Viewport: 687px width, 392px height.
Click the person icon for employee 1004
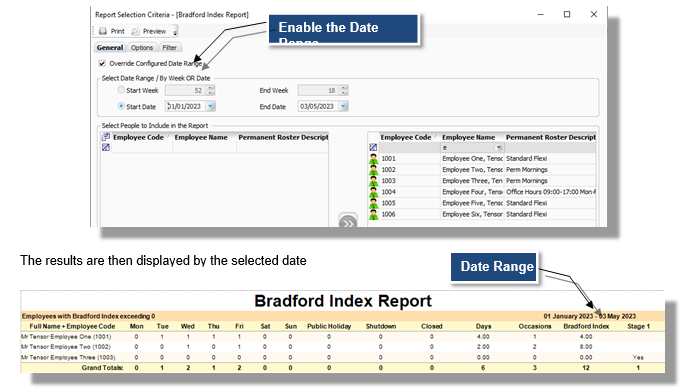coord(373,192)
